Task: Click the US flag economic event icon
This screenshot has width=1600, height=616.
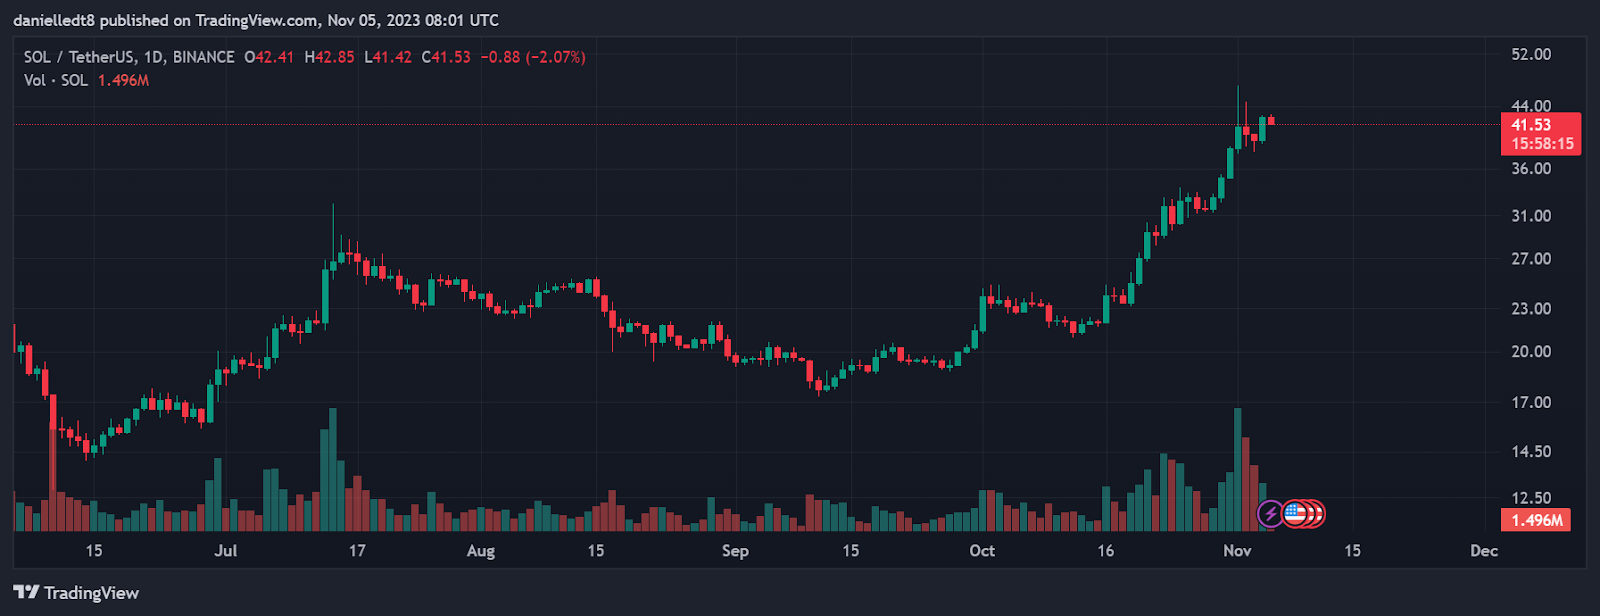Action: 1296,514
